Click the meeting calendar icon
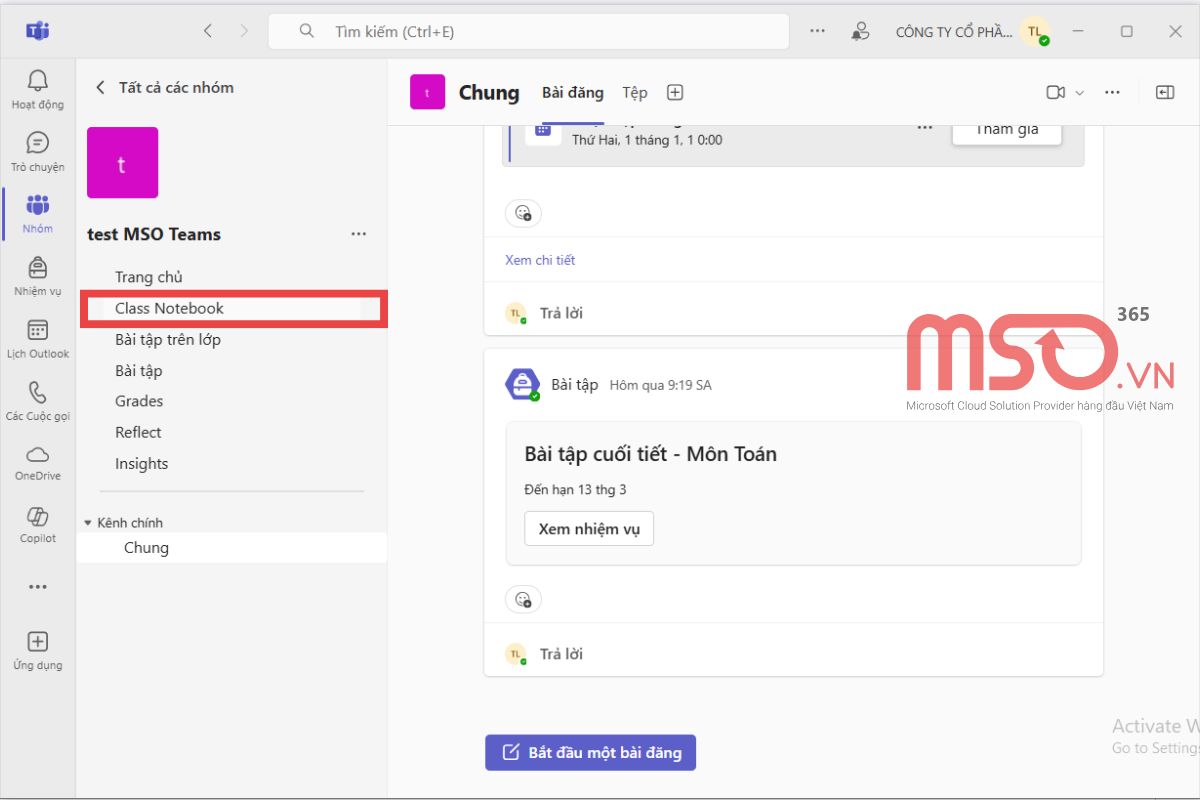 point(543,130)
